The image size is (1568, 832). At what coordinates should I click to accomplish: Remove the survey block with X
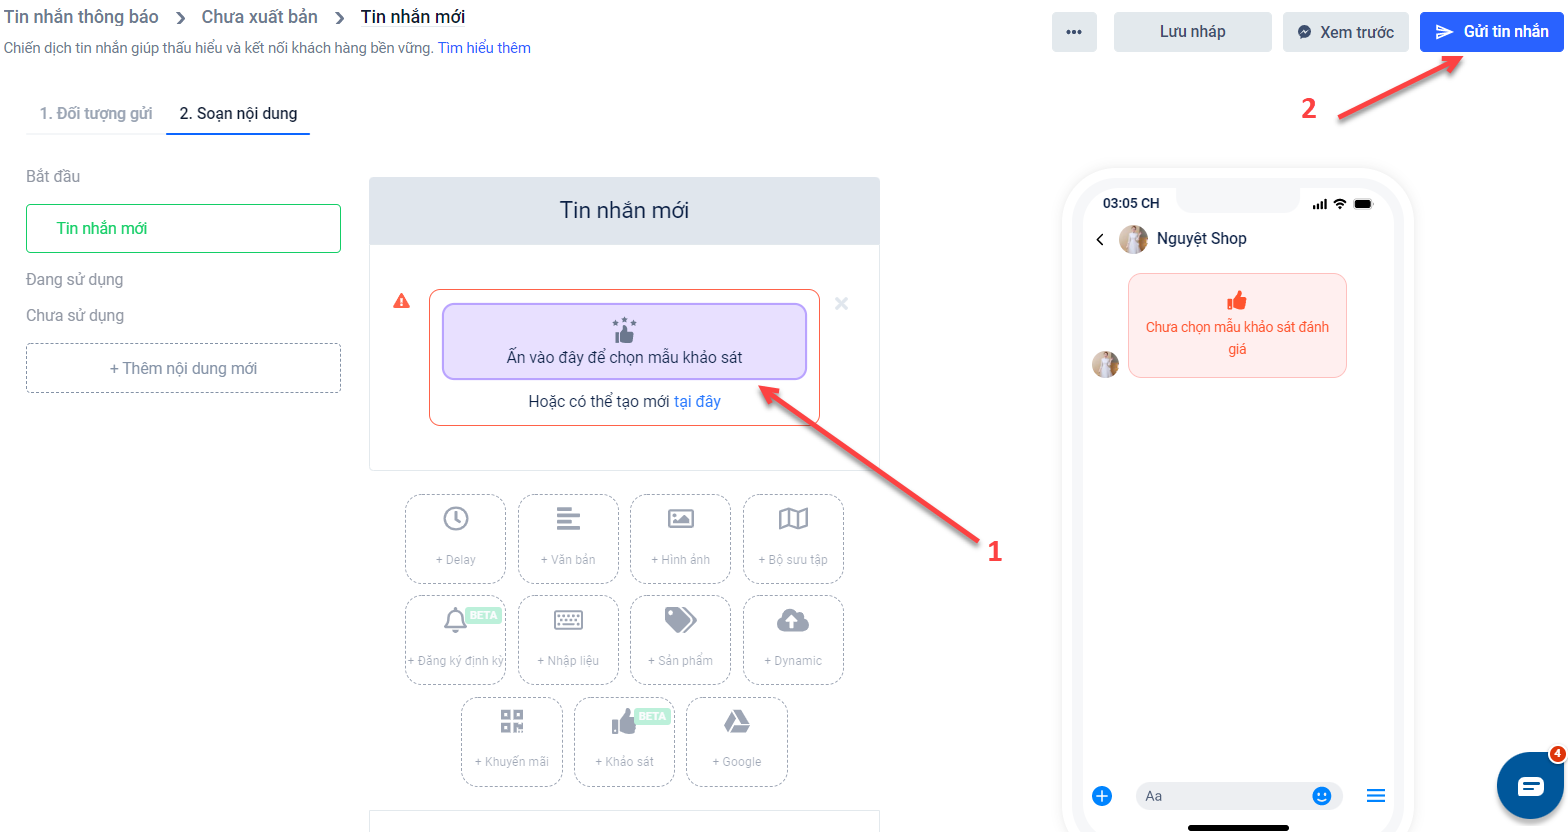point(841,303)
